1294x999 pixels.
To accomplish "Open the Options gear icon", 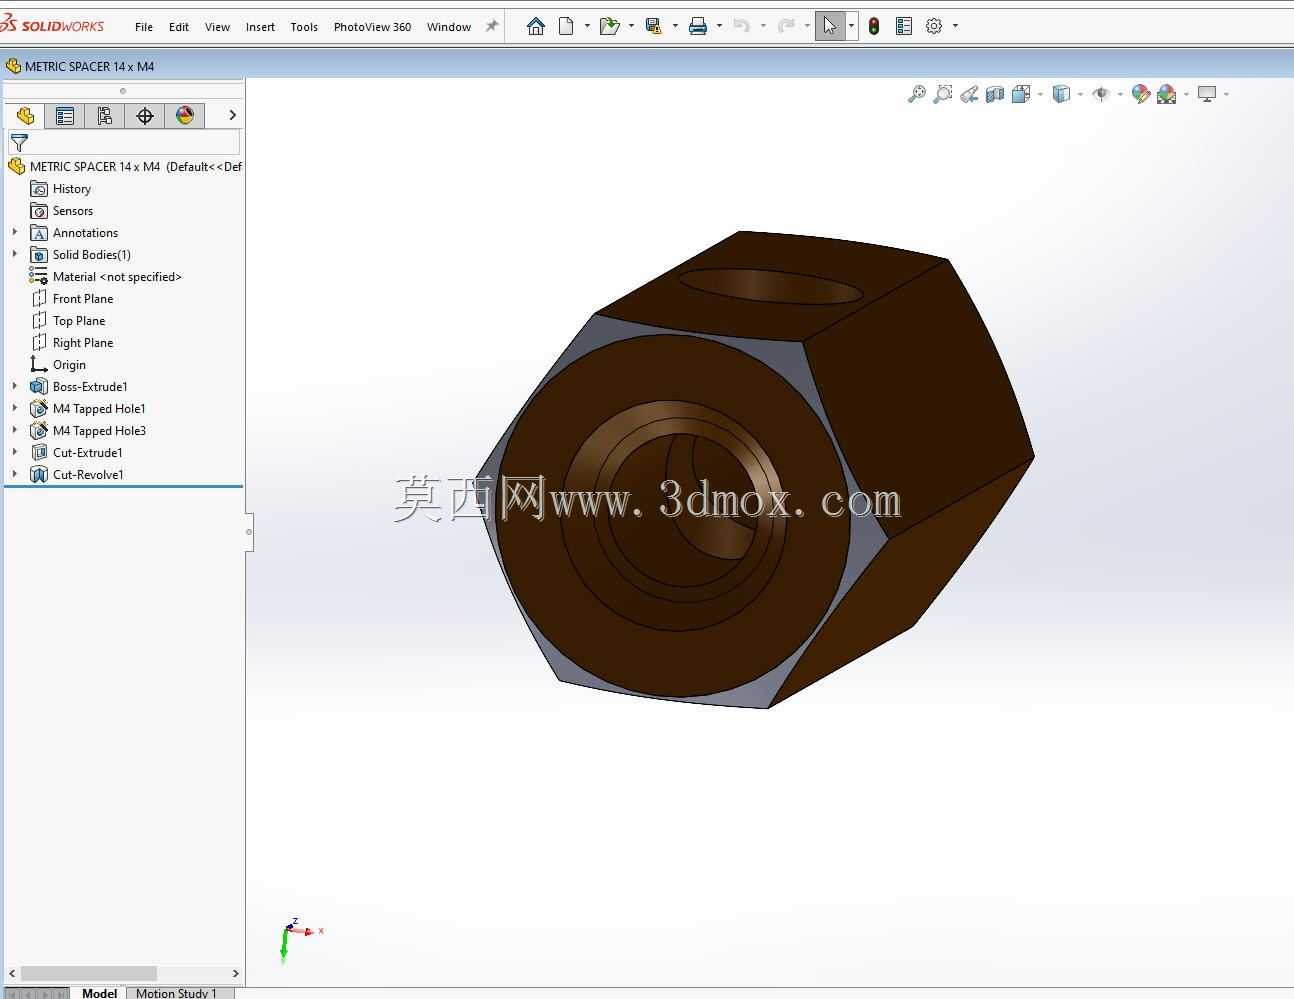I will pyautogui.click(x=934, y=26).
